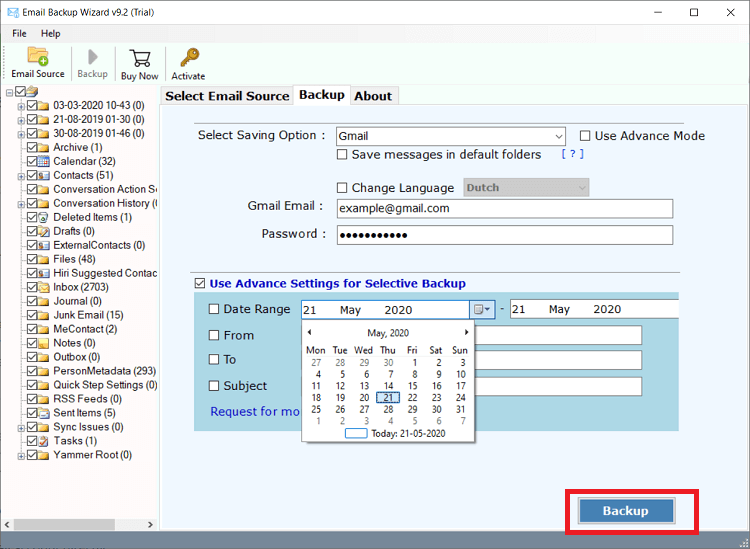Select Today: 21-05-2020 in calendar
Screen dimensions: 750x549
pyautogui.click(x=395, y=433)
